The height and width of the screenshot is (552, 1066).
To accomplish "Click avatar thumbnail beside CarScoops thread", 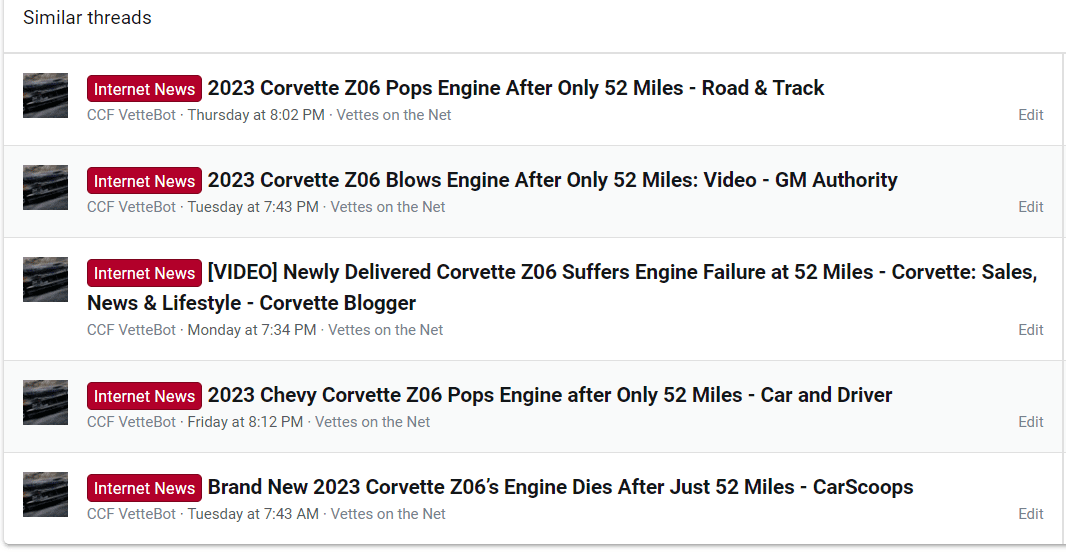I will pyautogui.click(x=45, y=495).
